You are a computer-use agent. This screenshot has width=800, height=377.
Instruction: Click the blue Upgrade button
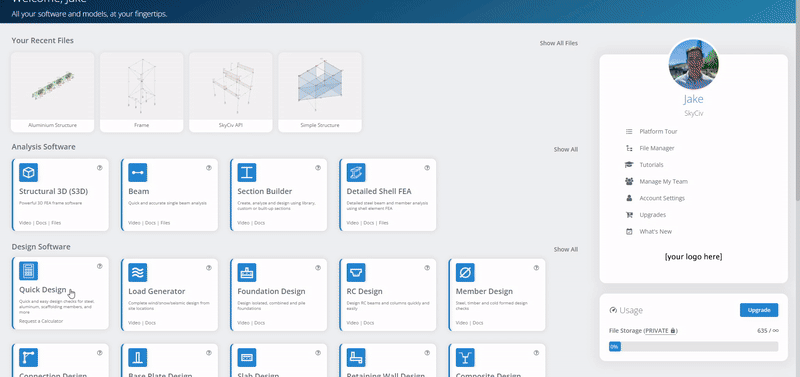coord(759,310)
